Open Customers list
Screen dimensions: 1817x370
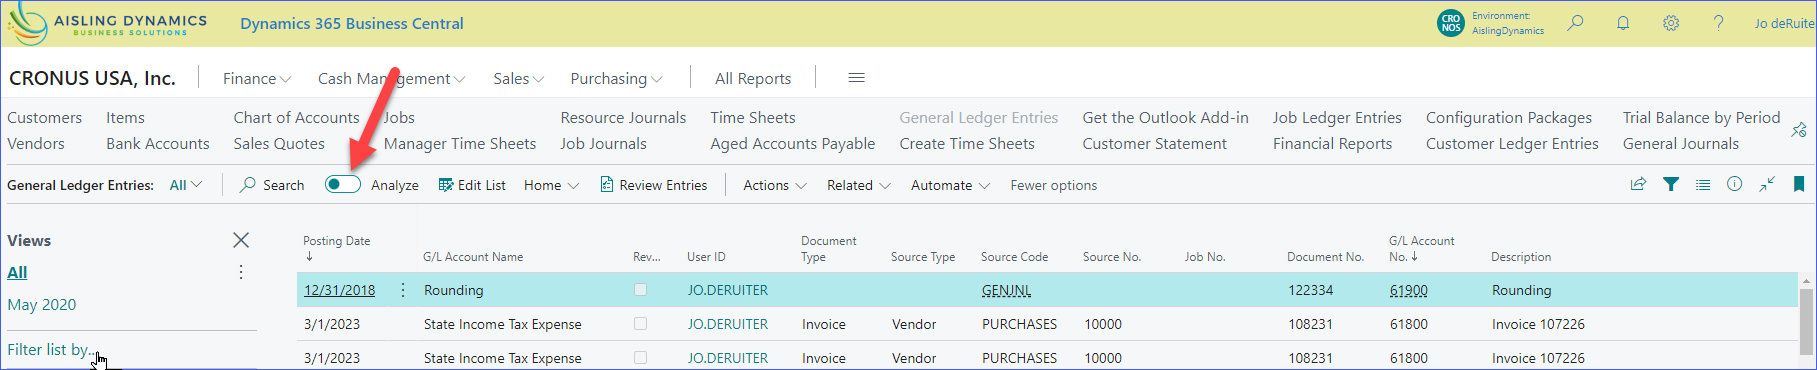pos(45,118)
